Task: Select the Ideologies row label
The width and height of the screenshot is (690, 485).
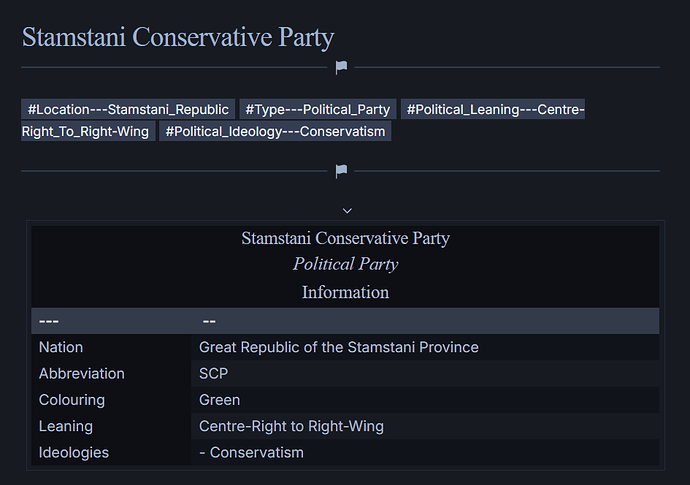Action: (x=74, y=452)
